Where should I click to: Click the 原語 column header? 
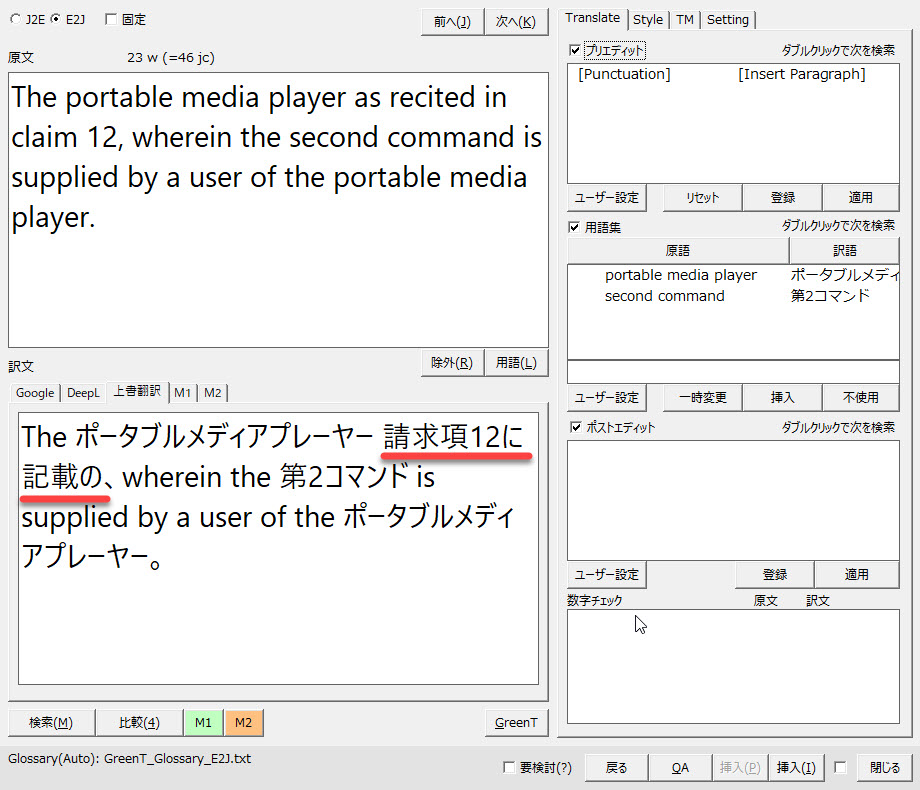[677, 250]
